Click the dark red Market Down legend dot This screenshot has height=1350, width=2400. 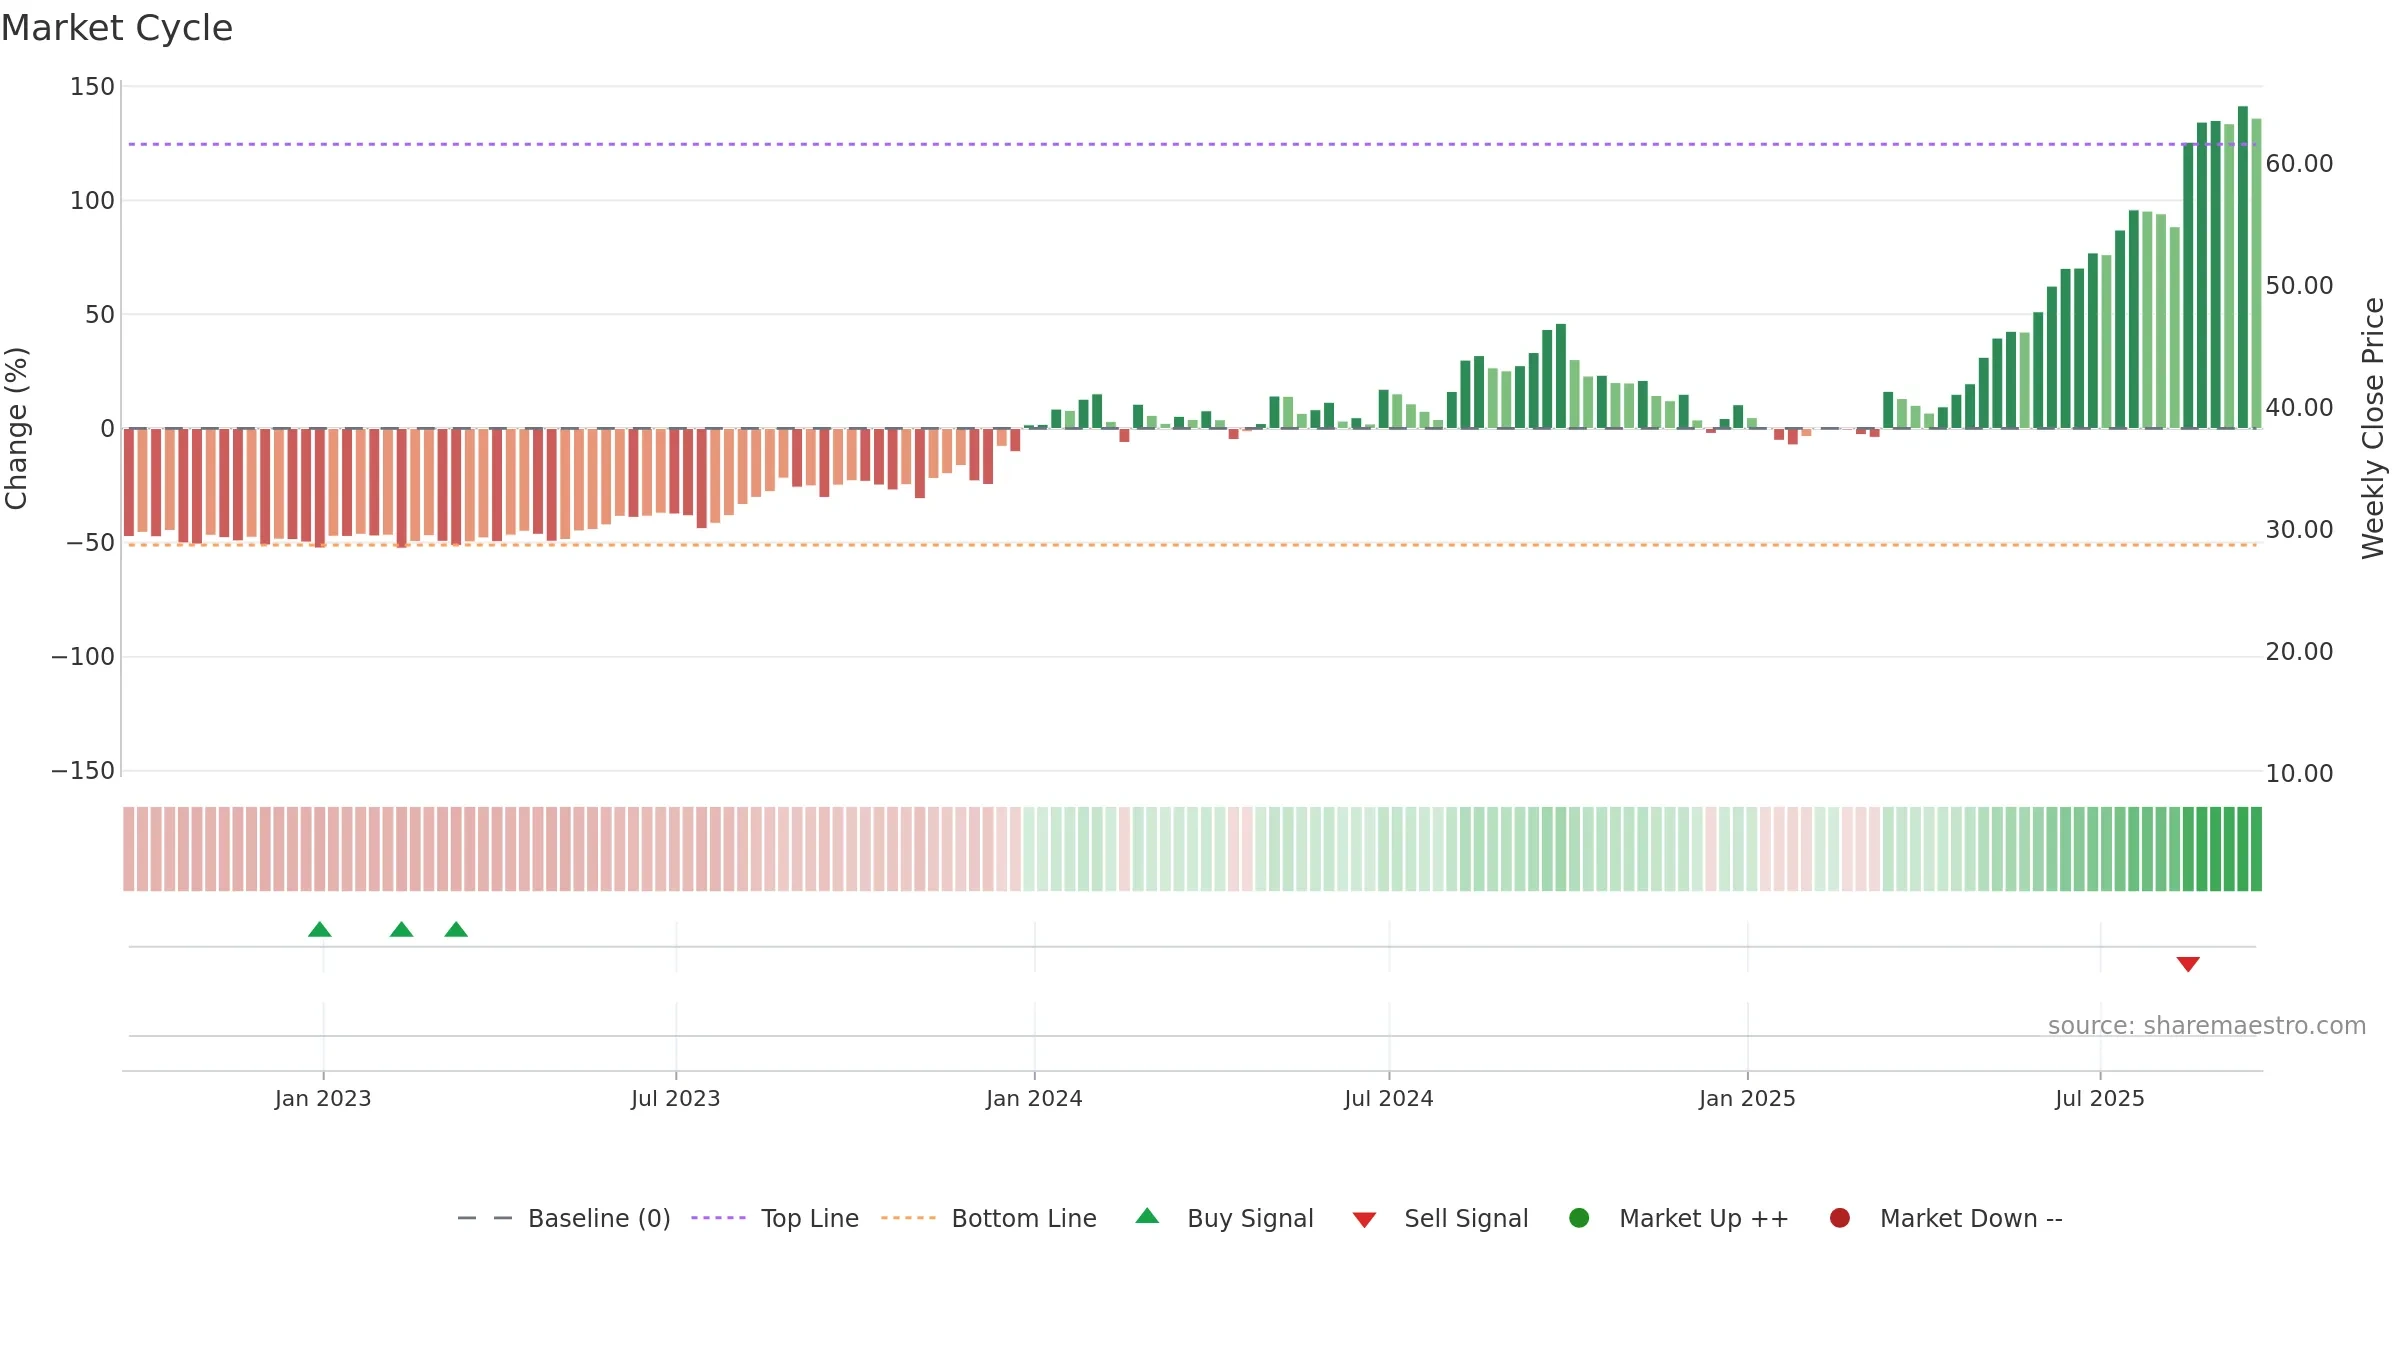tap(1839, 1218)
